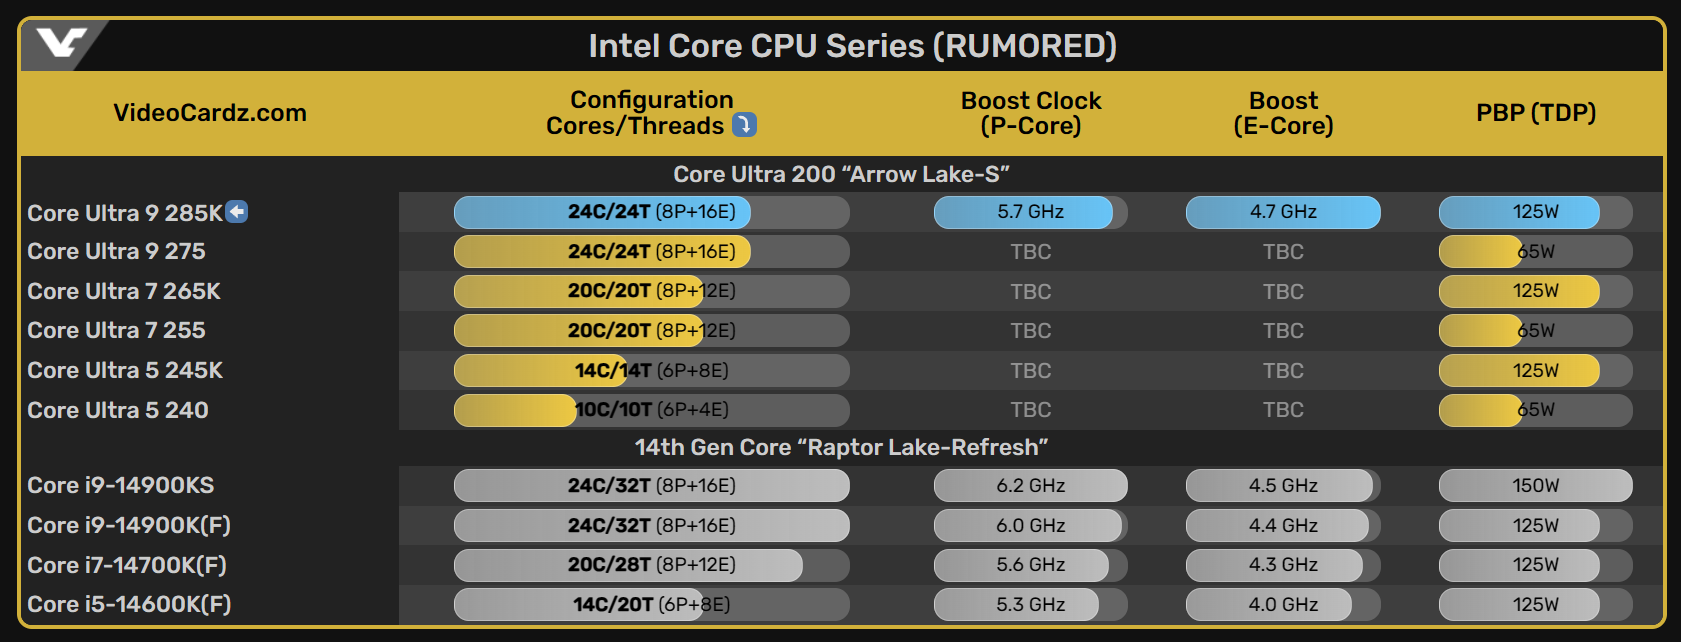Click the blue arrow next to Cores/Threads

744,125
